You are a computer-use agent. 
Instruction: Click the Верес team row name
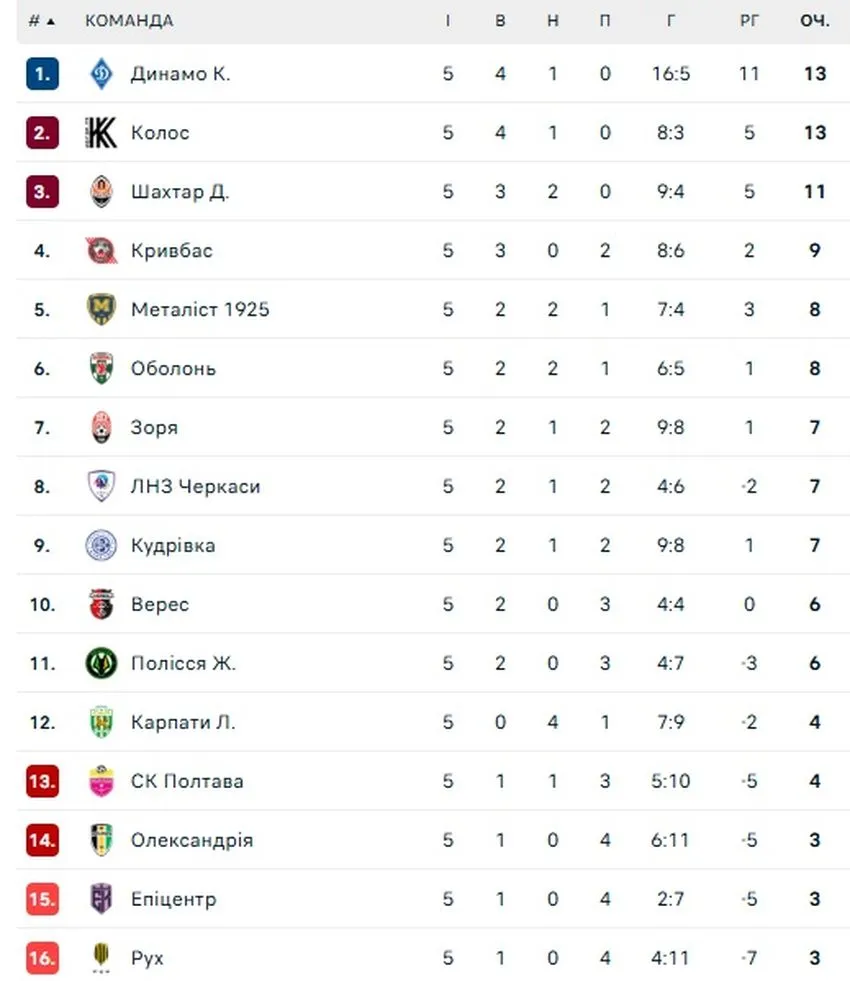coord(159,604)
